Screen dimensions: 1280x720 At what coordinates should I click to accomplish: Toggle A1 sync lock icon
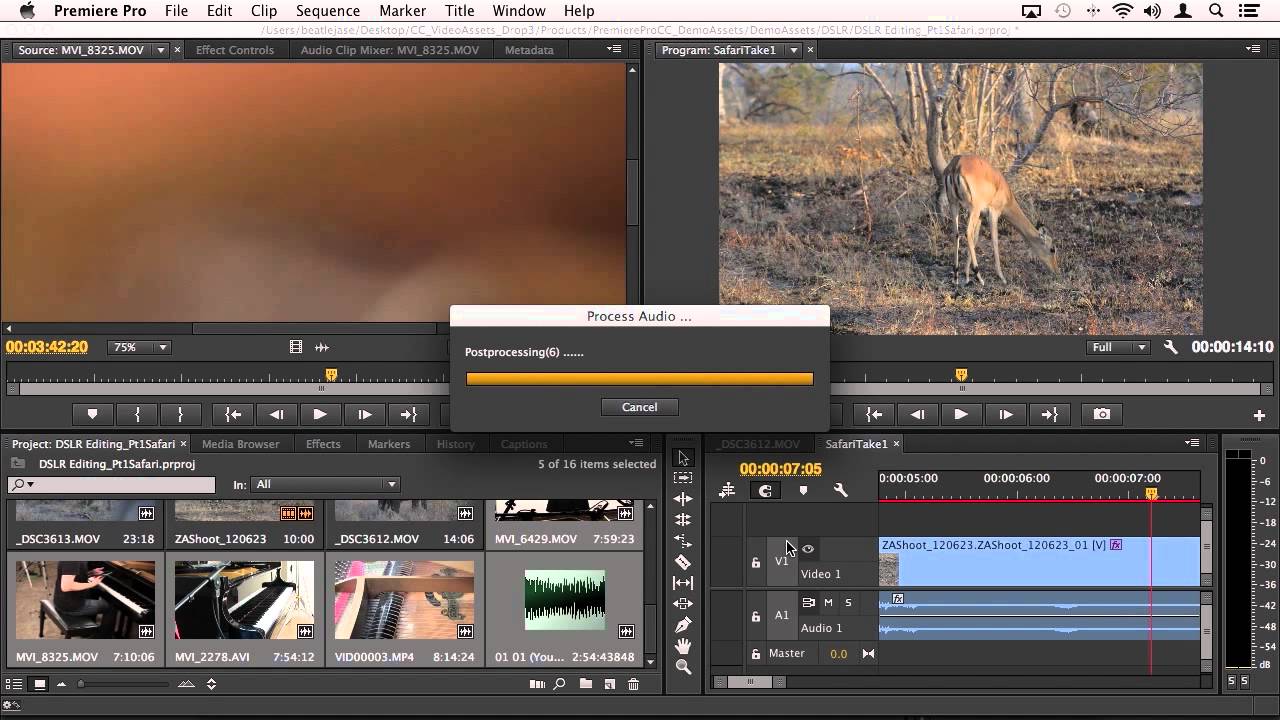[808, 602]
